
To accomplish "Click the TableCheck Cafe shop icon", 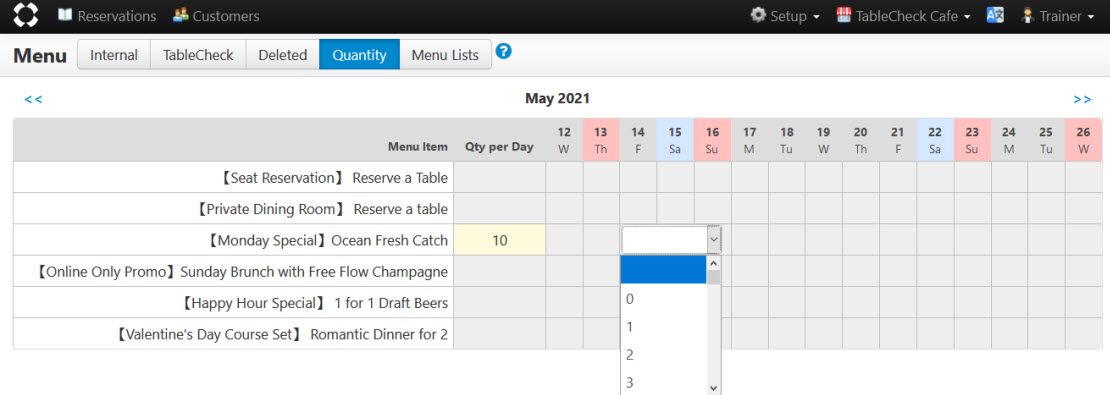I will pyautogui.click(x=843, y=15).
